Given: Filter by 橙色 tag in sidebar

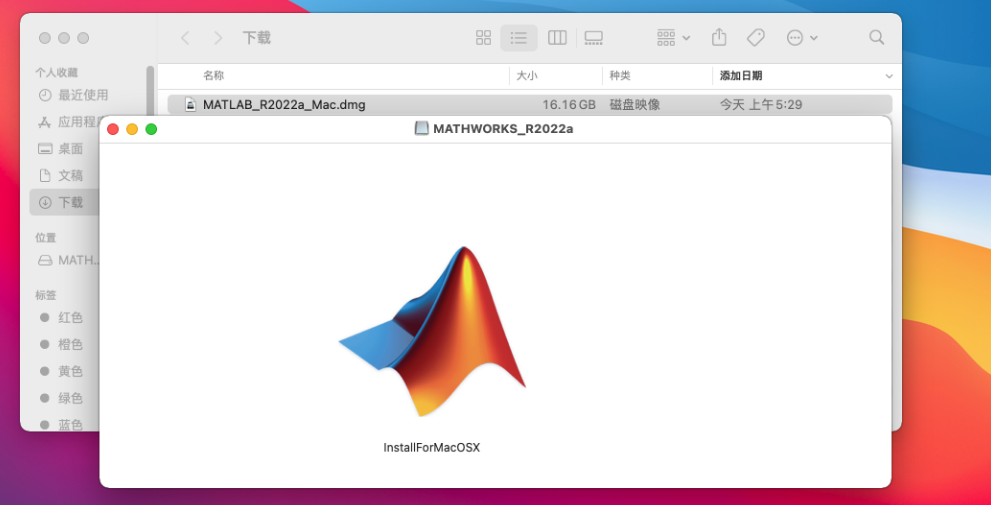Looking at the screenshot, I should point(61,344).
